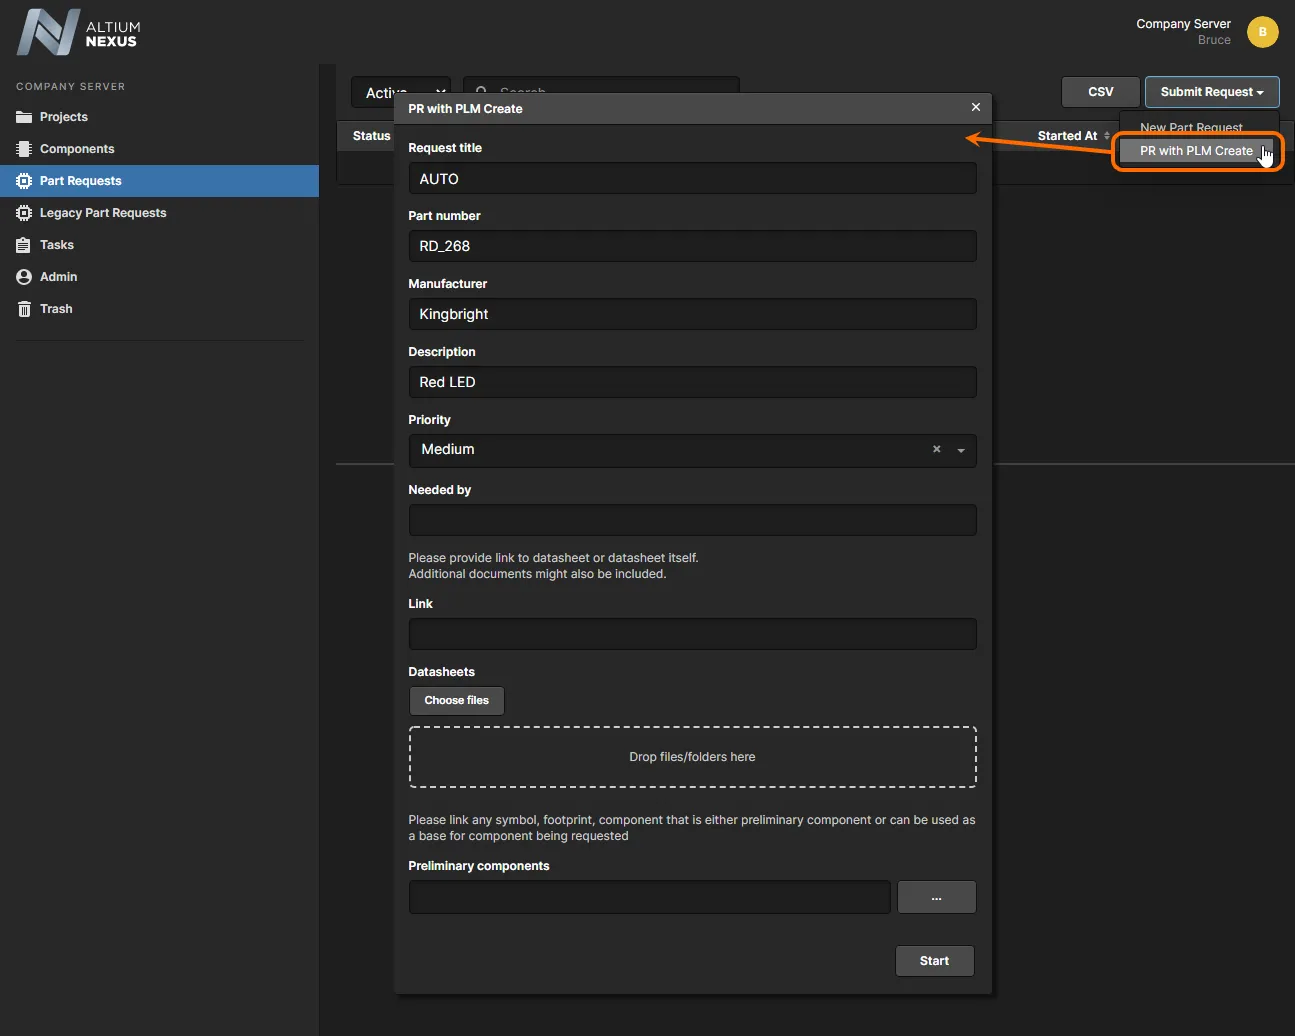Click the Description field

693,382
